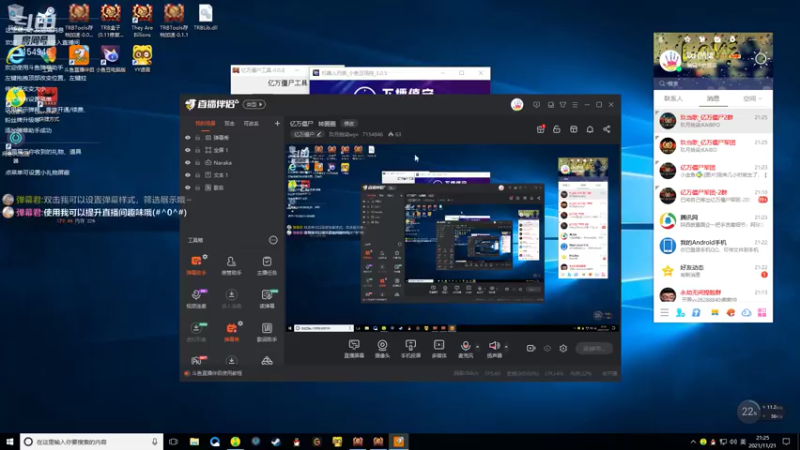The image size is (800, 450).
Task: Open the 主播任务 streamer tasks tool
Action: tap(267, 266)
